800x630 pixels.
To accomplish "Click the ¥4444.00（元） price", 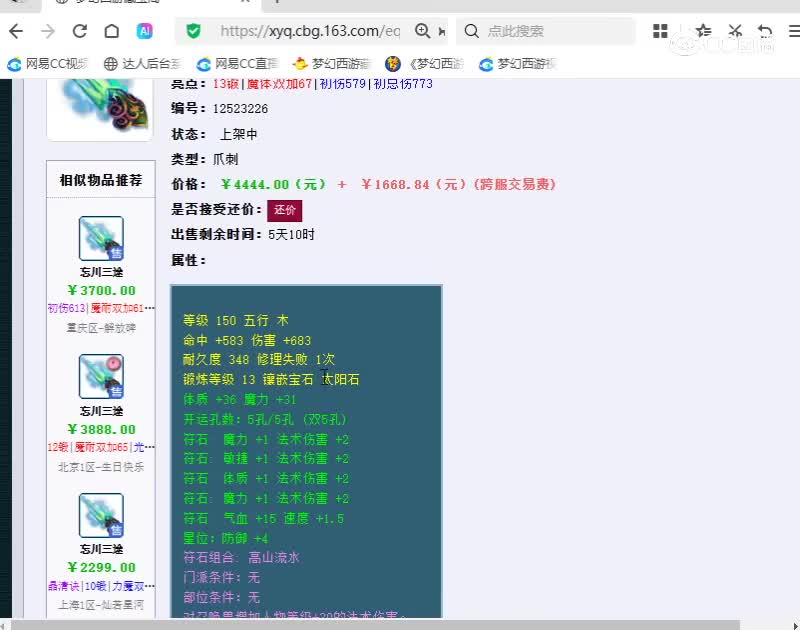I will 273,184.
